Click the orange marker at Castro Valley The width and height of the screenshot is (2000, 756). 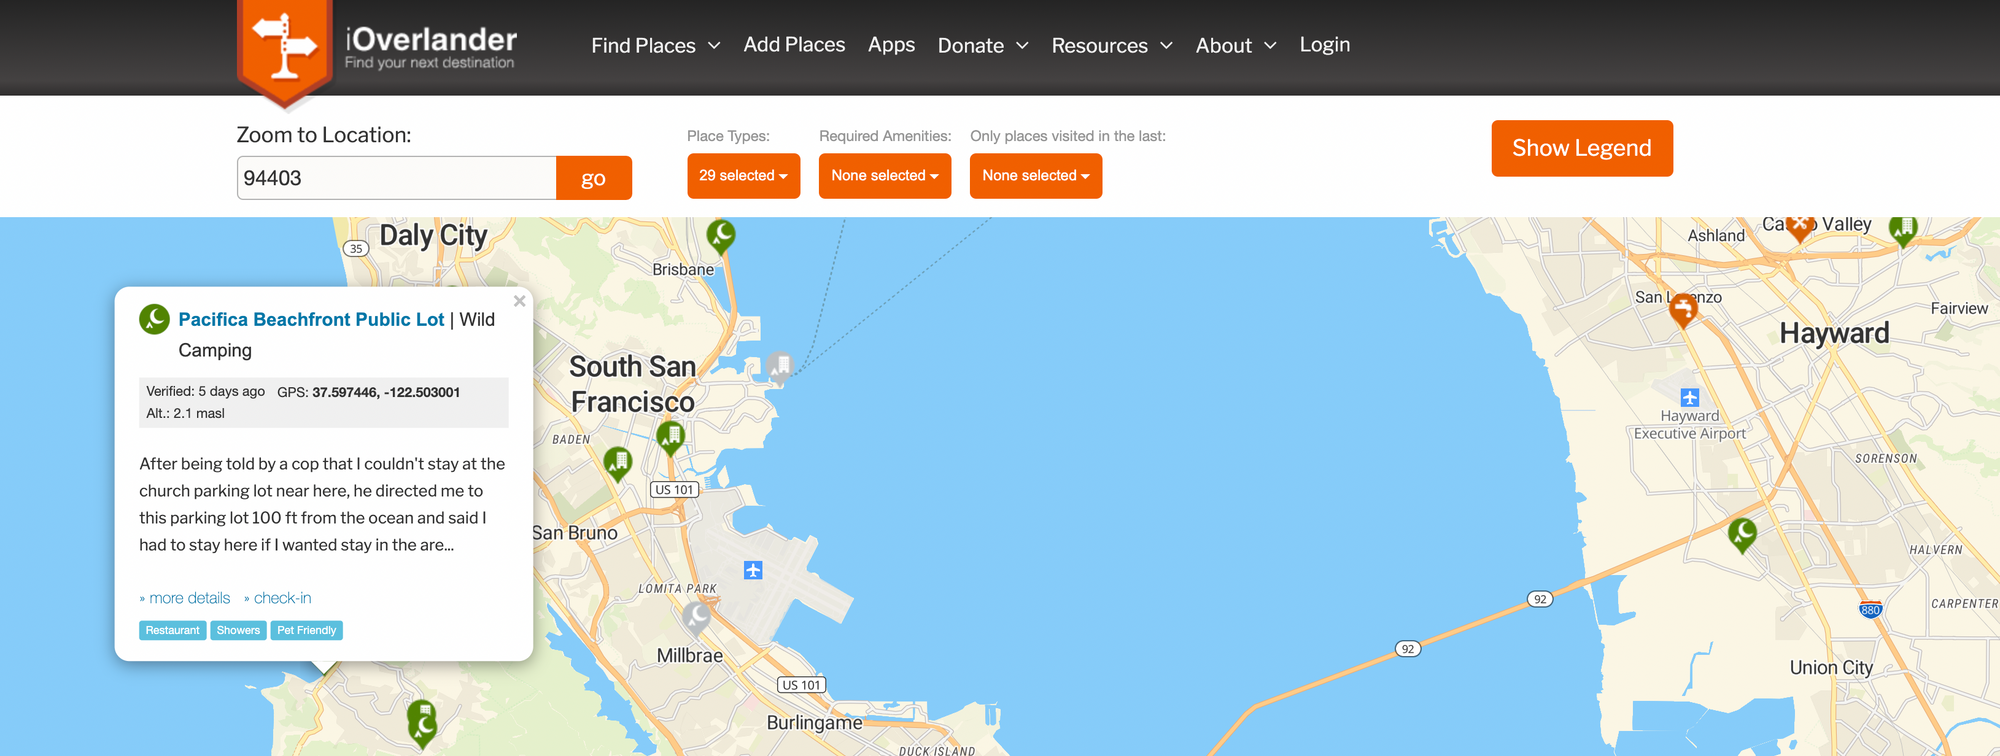point(1801,227)
